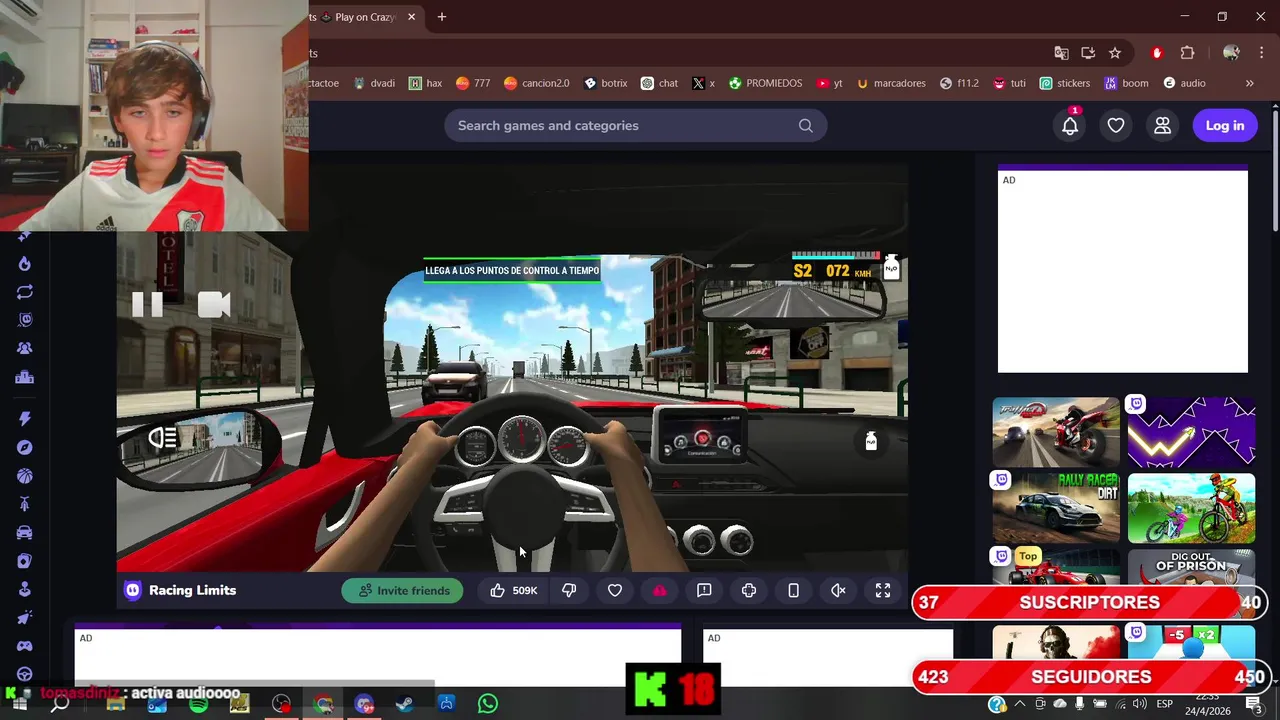
Task: Open the botrix bookmark
Action: pyautogui.click(x=605, y=83)
